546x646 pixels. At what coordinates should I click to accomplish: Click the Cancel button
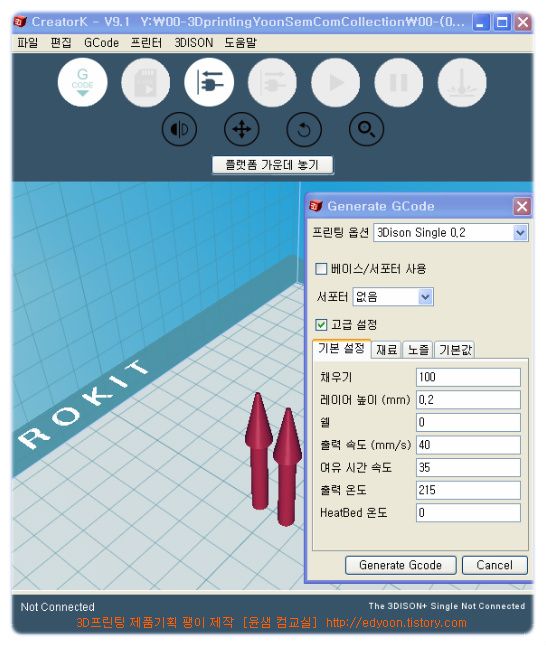point(494,565)
